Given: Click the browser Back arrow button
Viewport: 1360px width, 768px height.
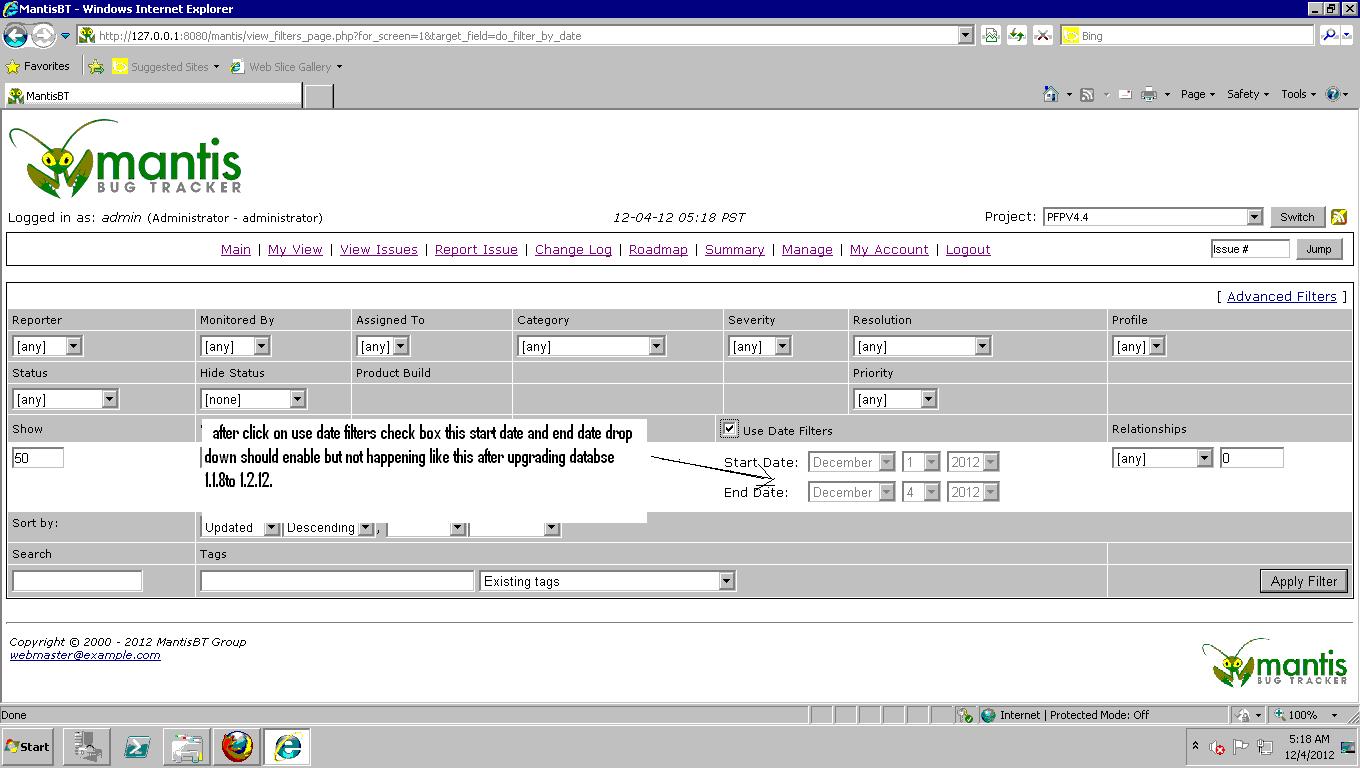Looking at the screenshot, I should point(15,36).
